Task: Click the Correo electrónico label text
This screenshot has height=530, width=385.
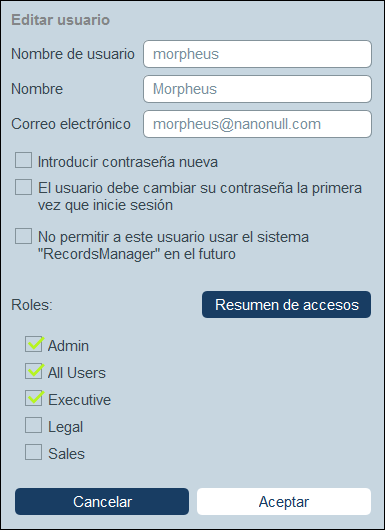Action: (71, 124)
